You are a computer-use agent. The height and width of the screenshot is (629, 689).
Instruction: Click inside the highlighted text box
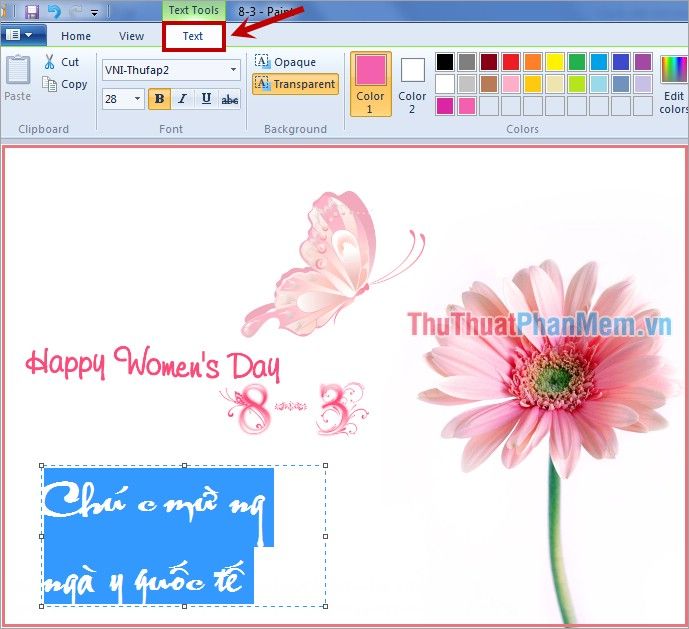(x=184, y=536)
